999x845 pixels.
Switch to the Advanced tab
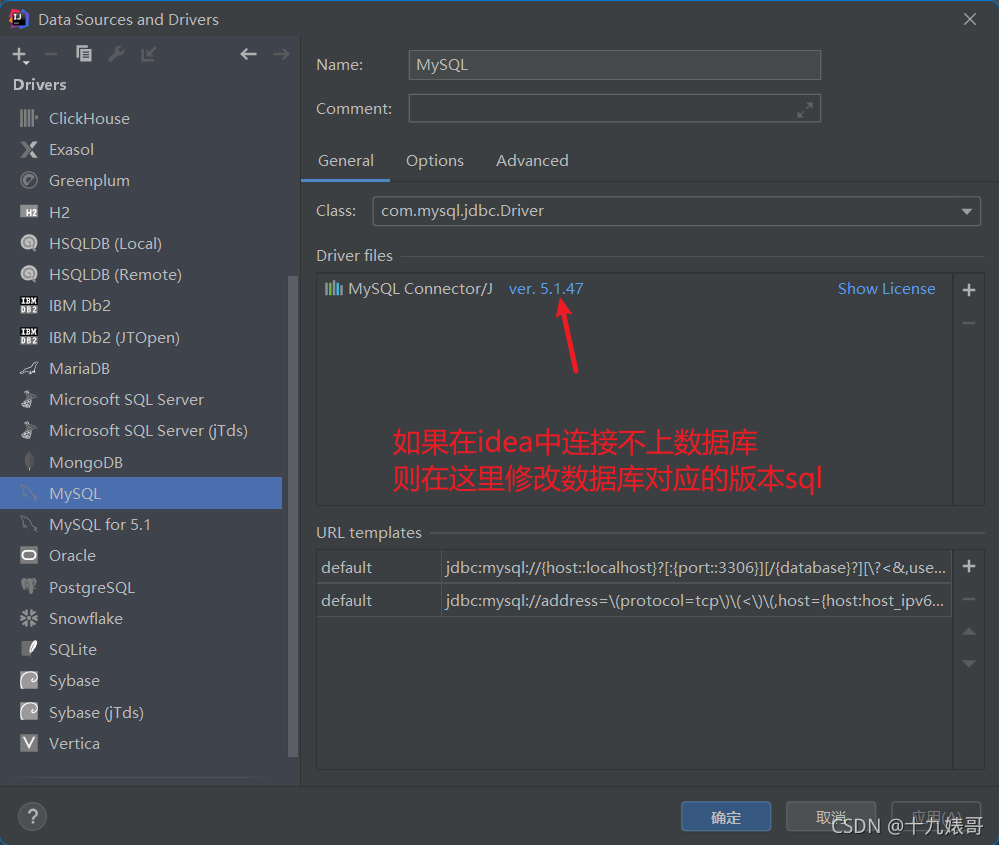click(x=532, y=161)
